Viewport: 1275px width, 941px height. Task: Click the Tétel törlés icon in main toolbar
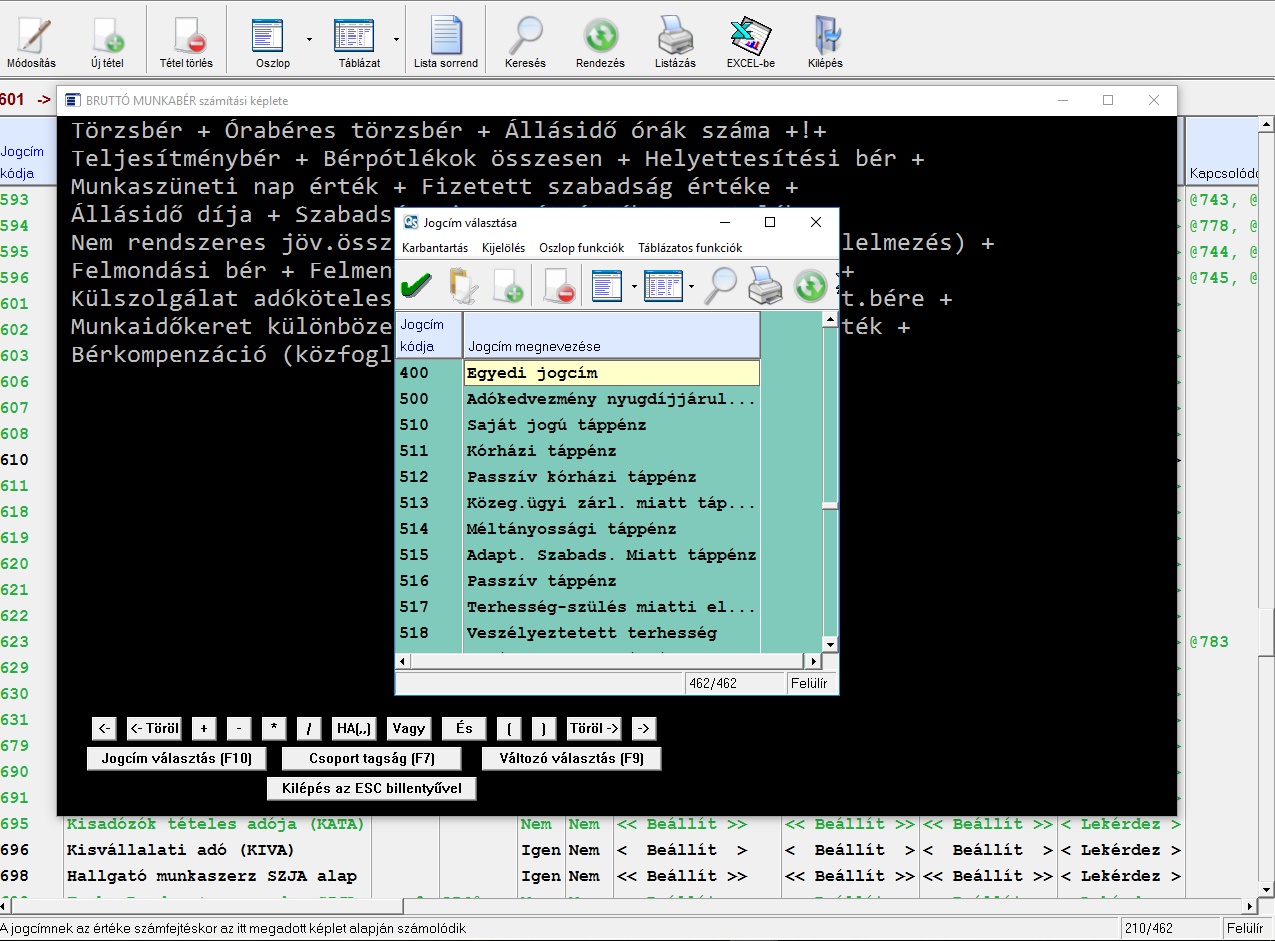click(186, 36)
